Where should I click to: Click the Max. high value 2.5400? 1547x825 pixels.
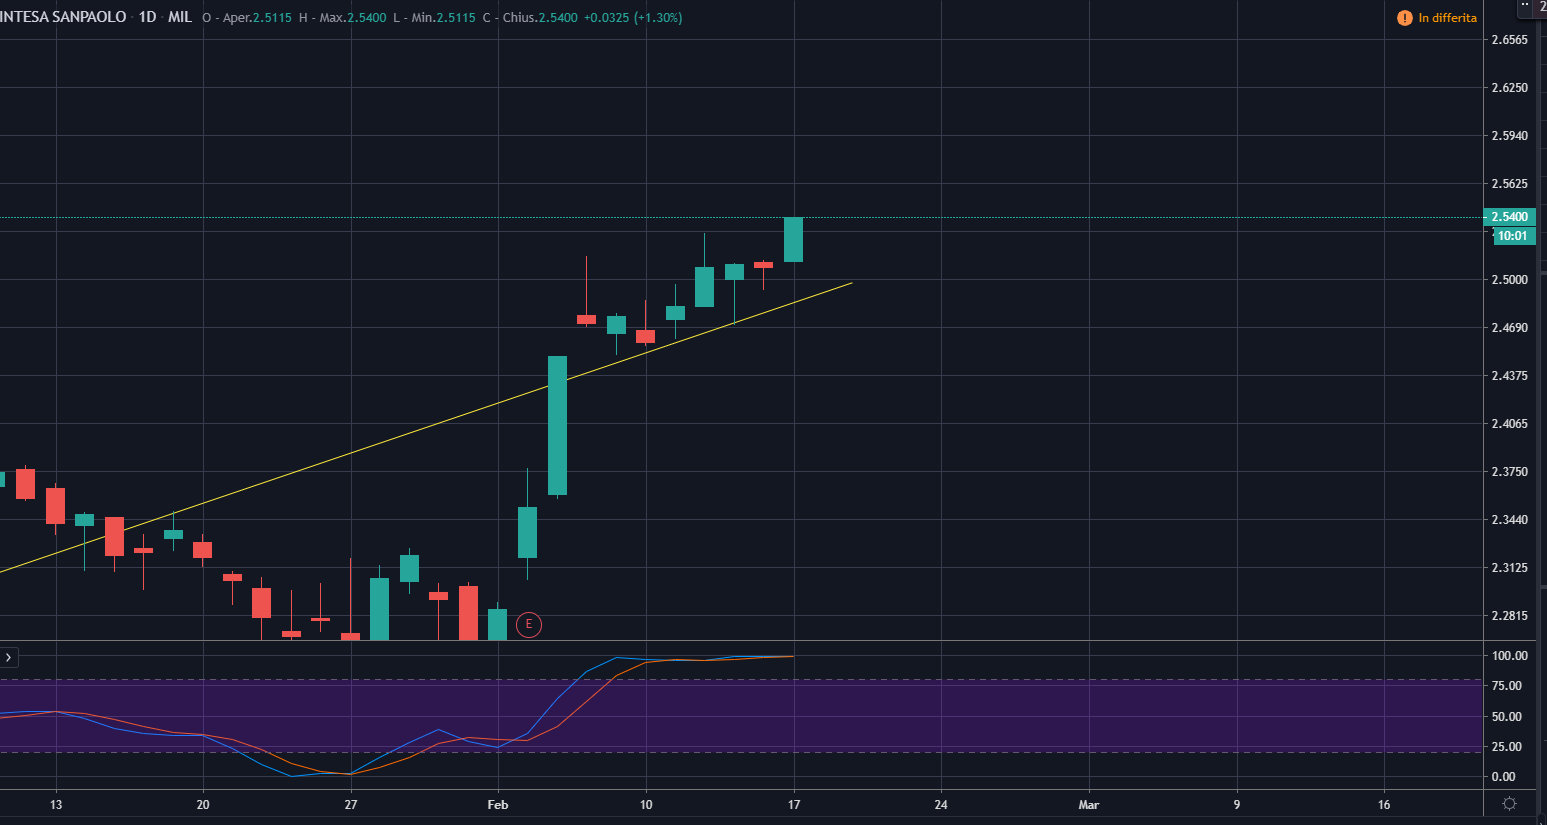coord(367,18)
